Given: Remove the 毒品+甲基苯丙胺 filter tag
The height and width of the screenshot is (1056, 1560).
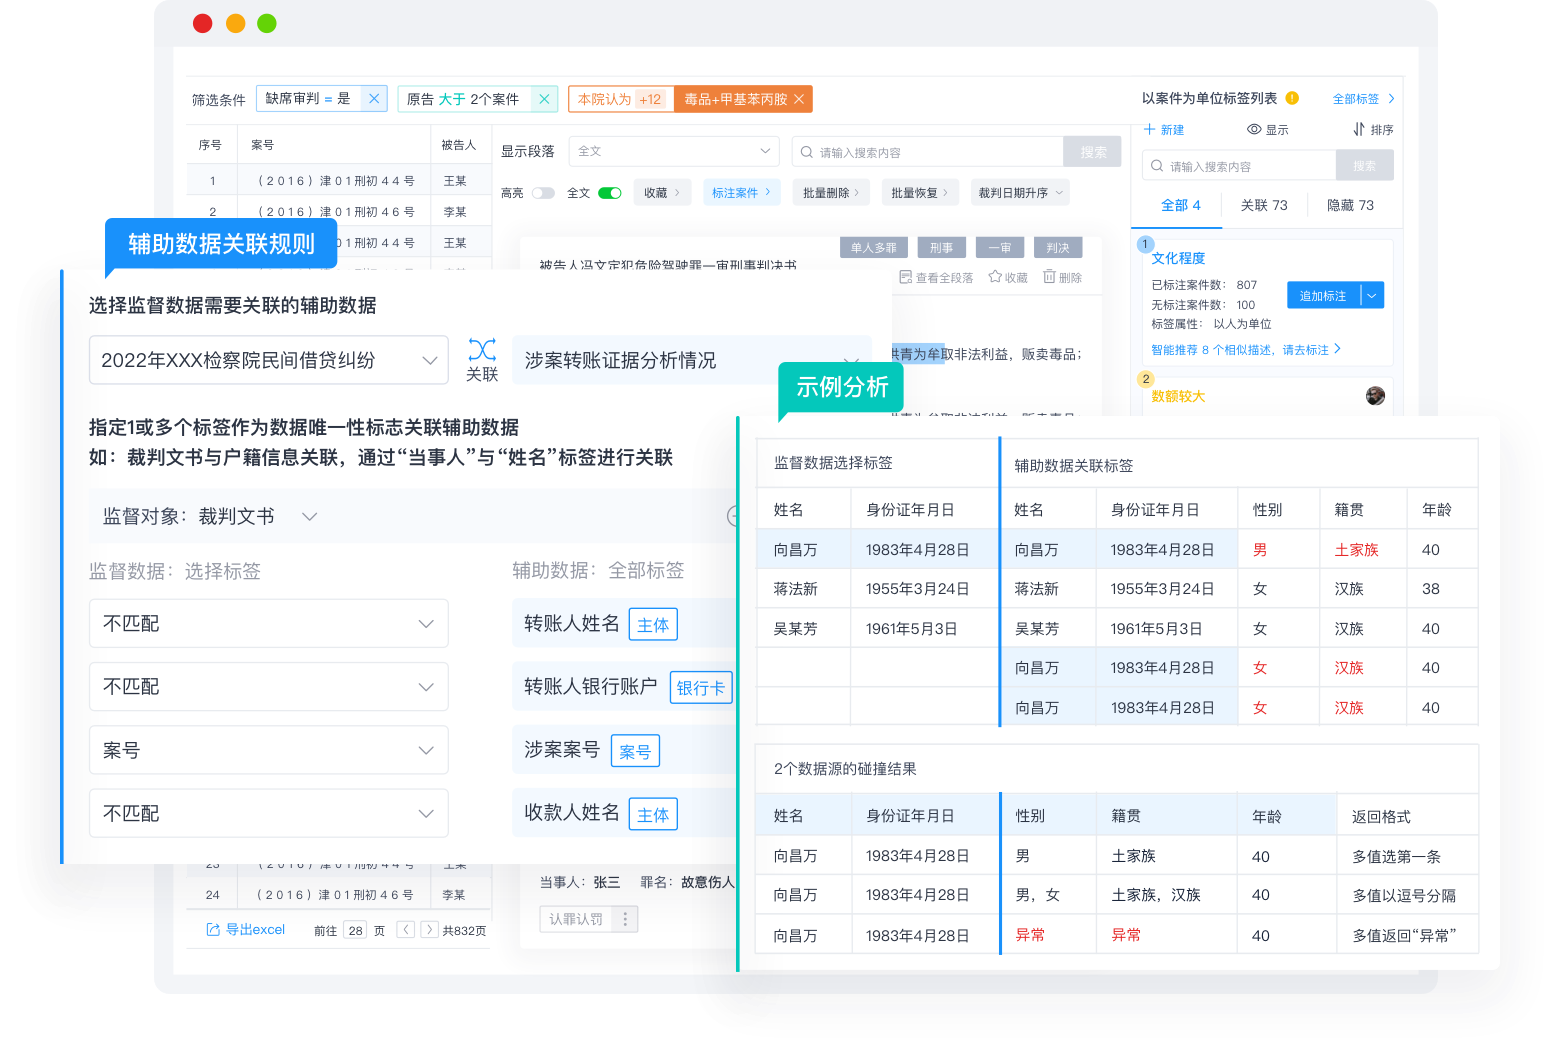Looking at the screenshot, I should tap(799, 99).
